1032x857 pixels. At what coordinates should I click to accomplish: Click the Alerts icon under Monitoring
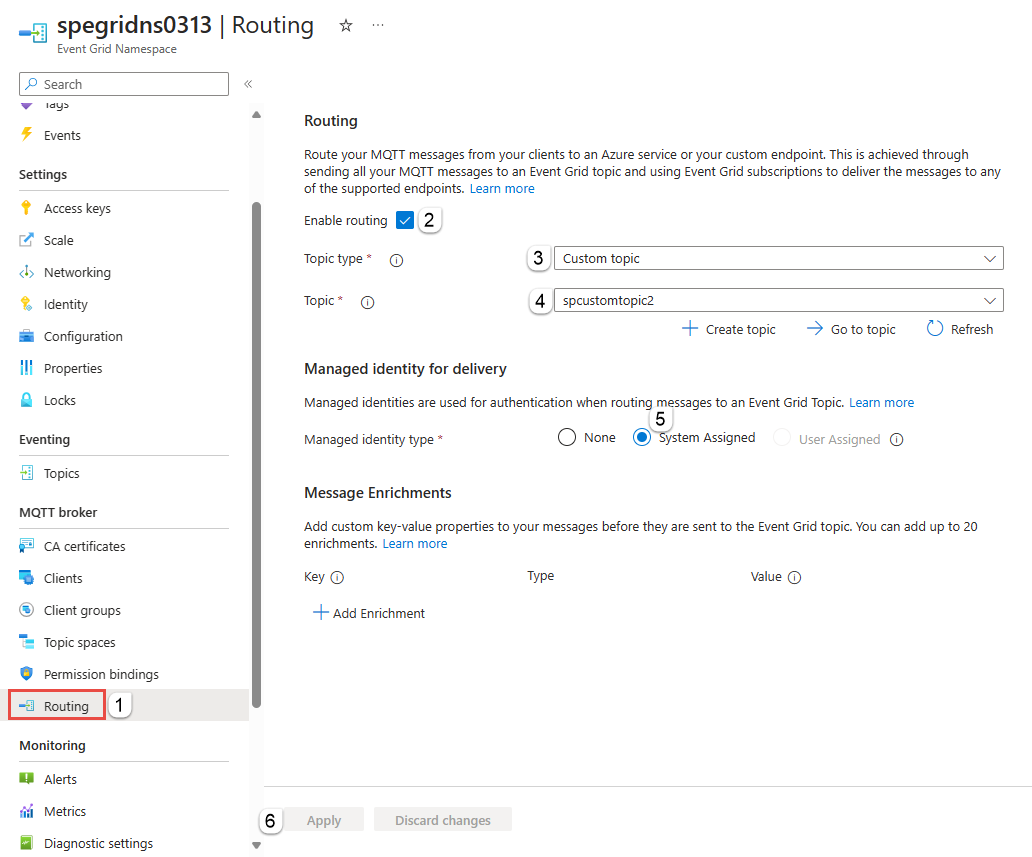point(26,779)
